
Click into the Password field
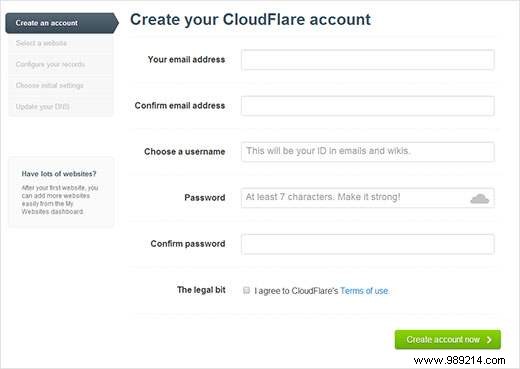click(368, 198)
